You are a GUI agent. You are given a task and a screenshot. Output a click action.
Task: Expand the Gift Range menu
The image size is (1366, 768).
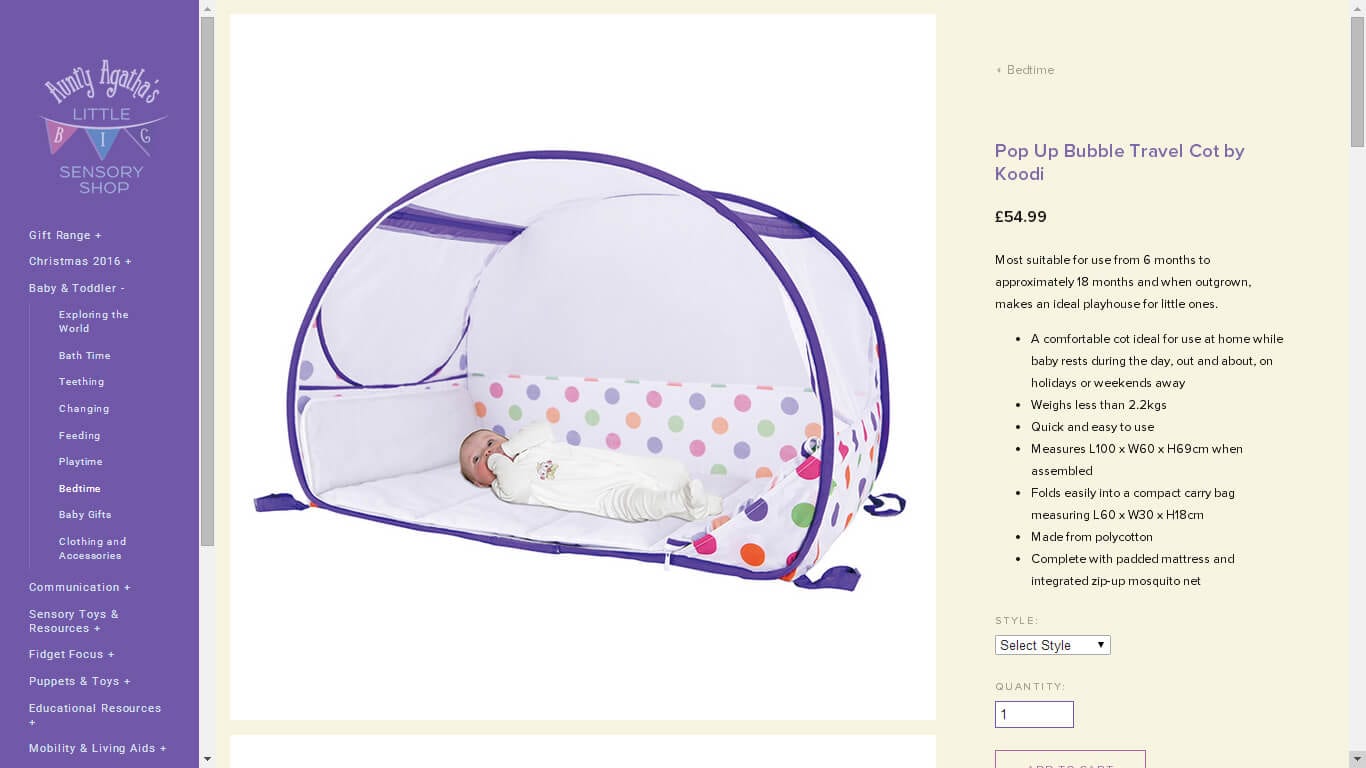pyautogui.click(x=65, y=235)
